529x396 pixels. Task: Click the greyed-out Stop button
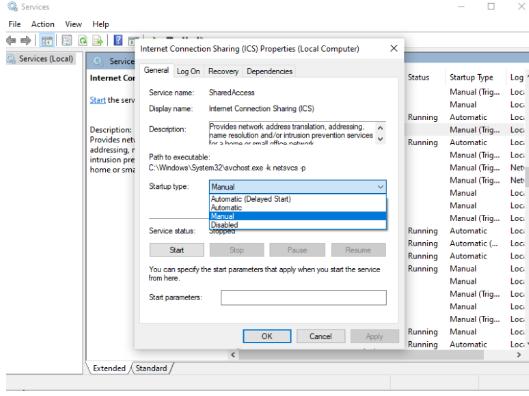(x=236, y=250)
